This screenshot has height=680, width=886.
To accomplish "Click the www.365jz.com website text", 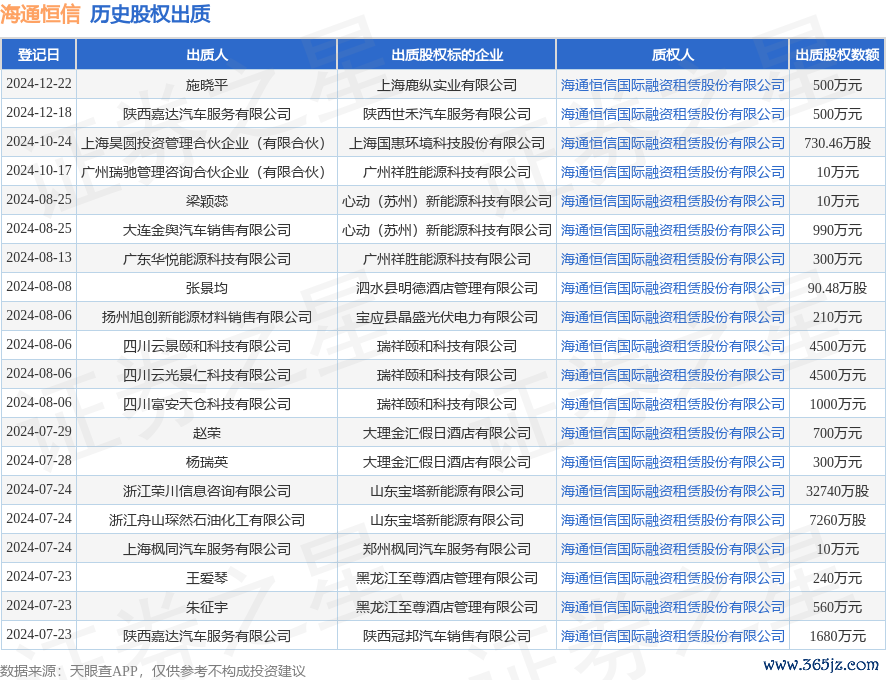I will click(x=821, y=664).
